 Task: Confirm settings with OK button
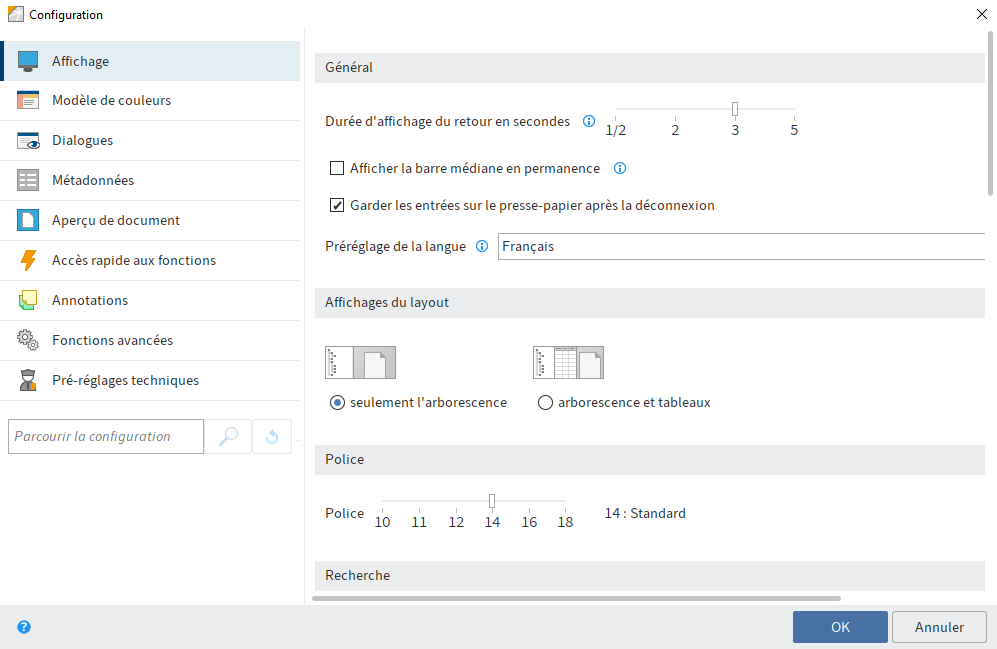(839, 627)
